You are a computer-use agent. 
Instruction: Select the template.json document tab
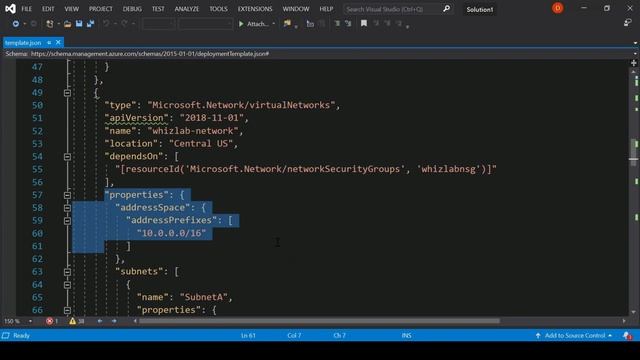coord(23,42)
